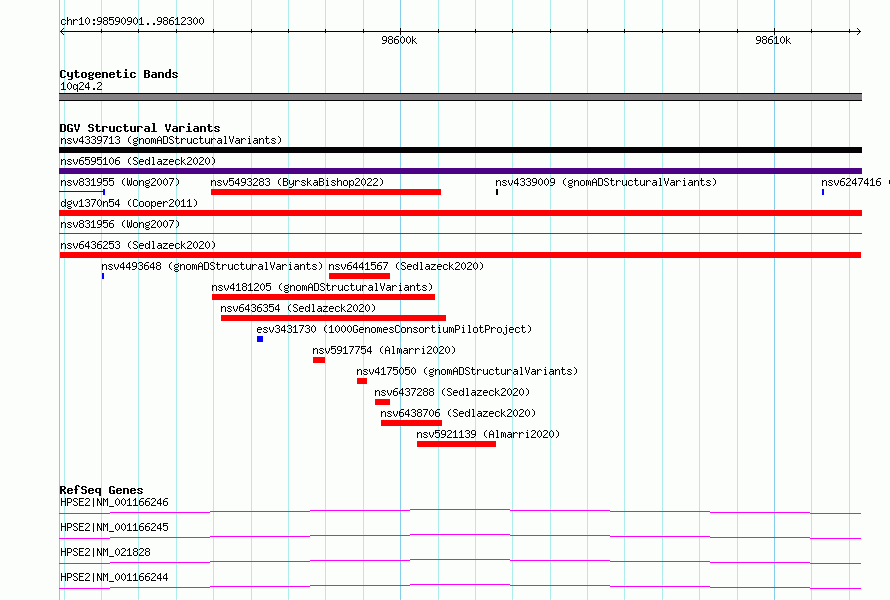Open the nsv4181205 (gnomADStructuralVariants) label

coord(322,287)
